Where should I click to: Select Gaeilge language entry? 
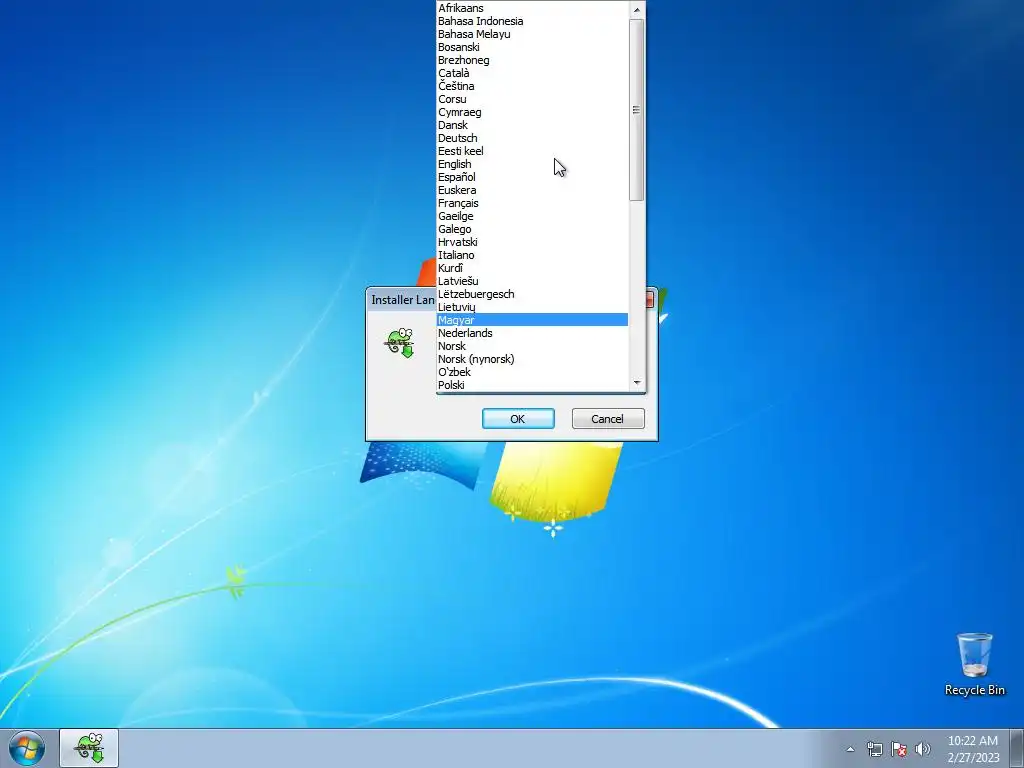[532, 216]
